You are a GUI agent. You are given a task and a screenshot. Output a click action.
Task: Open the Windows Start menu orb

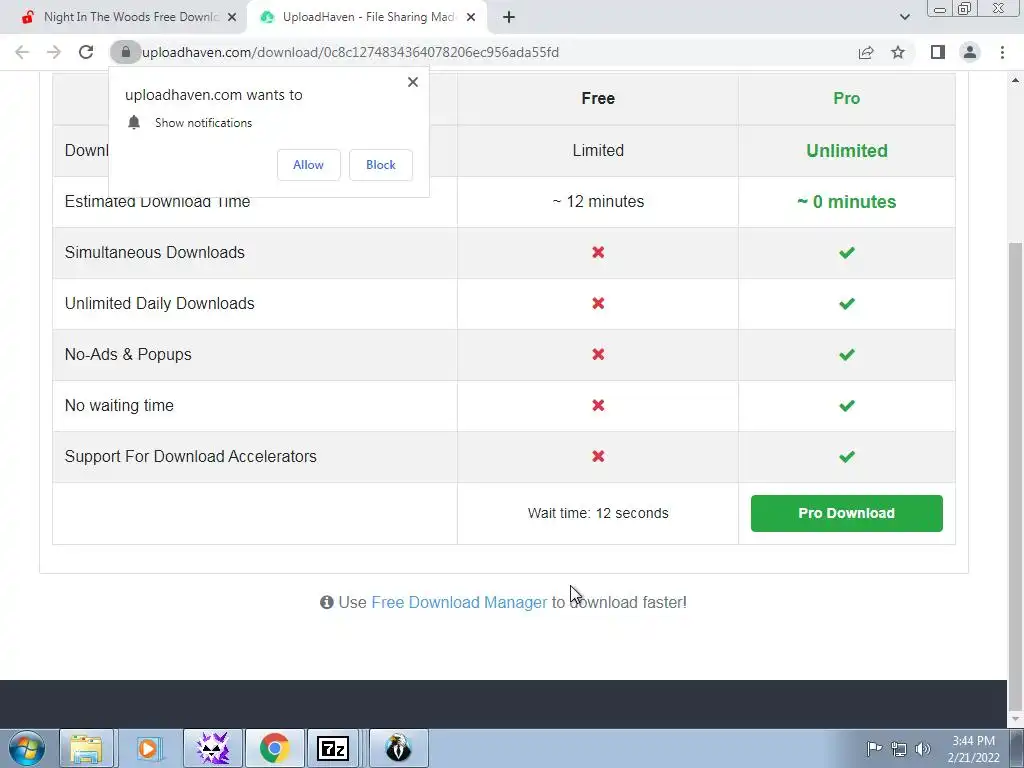pyautogui.click(x=27, y=748)
